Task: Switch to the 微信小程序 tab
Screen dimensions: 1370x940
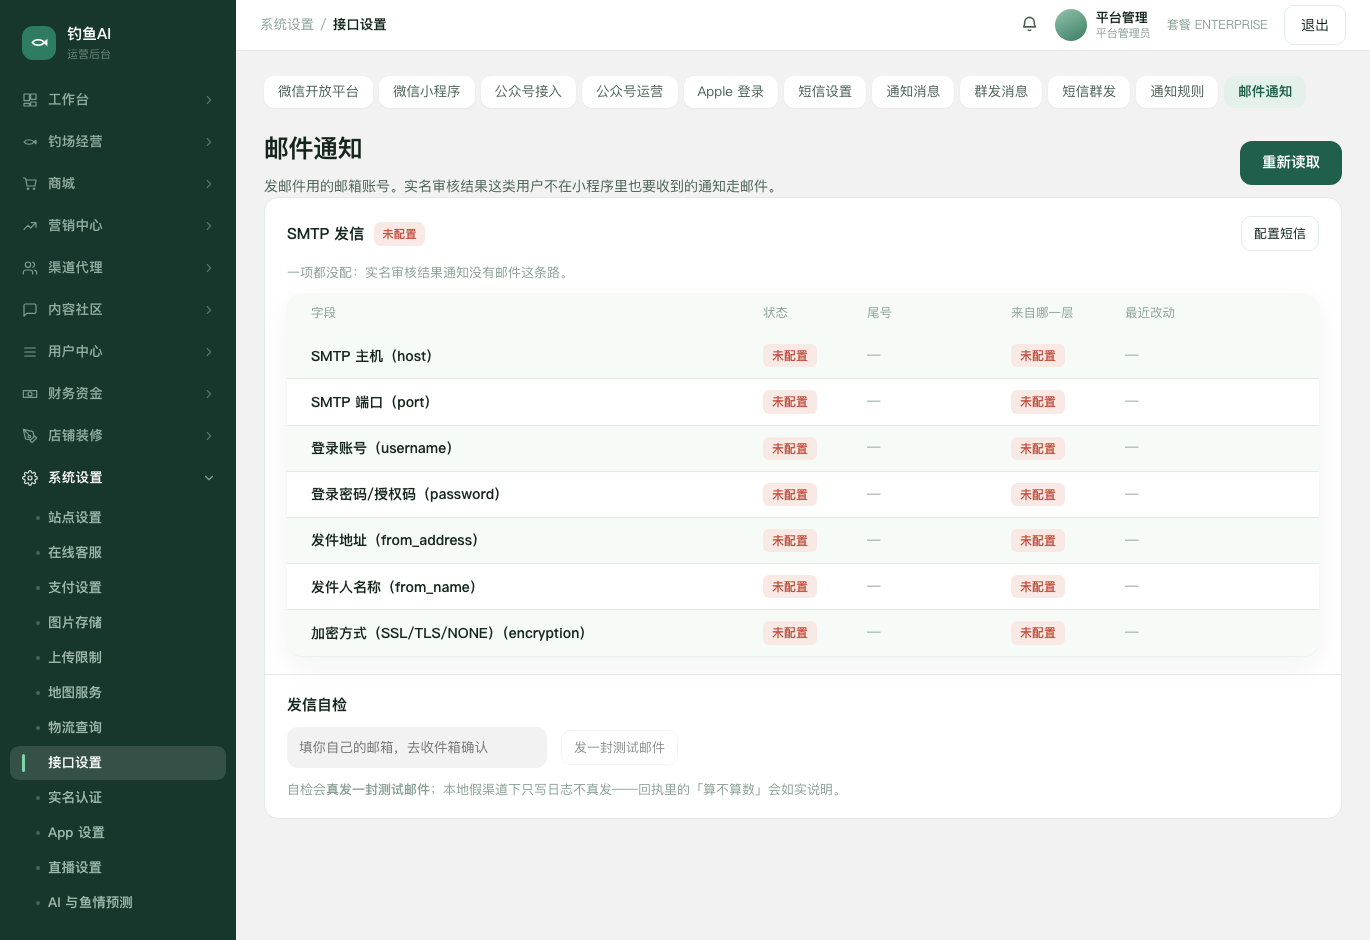Action: click(427, 92)
